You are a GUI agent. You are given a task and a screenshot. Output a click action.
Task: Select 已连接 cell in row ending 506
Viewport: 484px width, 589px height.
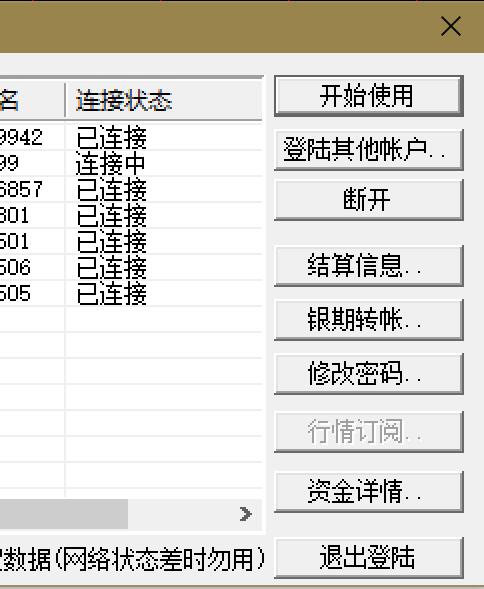point(112,267)
